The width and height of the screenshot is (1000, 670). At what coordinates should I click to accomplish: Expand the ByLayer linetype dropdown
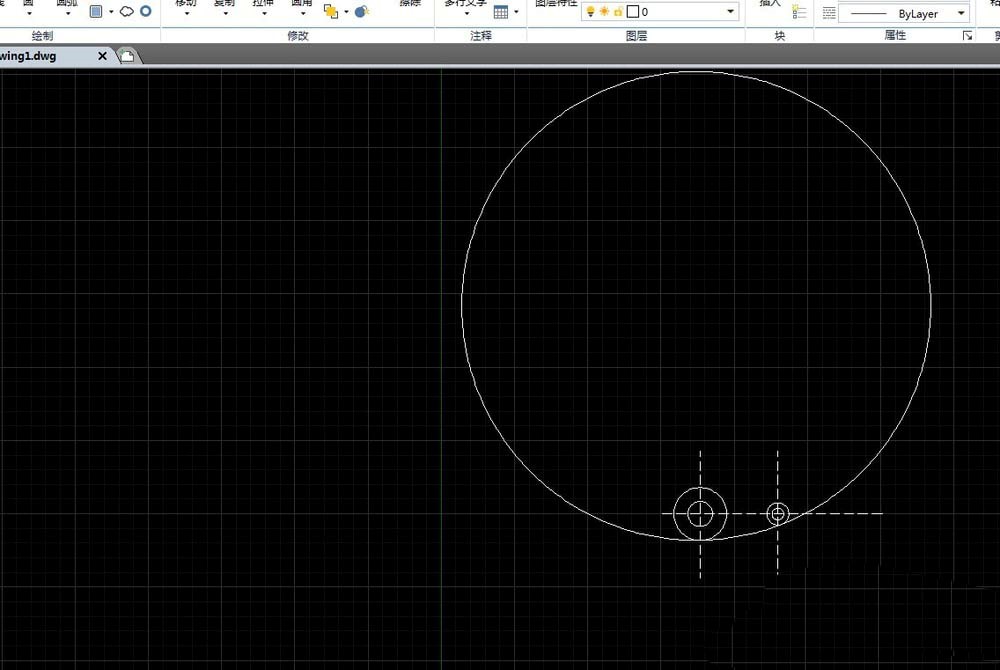pyautogui.click(x=961, y=14)
